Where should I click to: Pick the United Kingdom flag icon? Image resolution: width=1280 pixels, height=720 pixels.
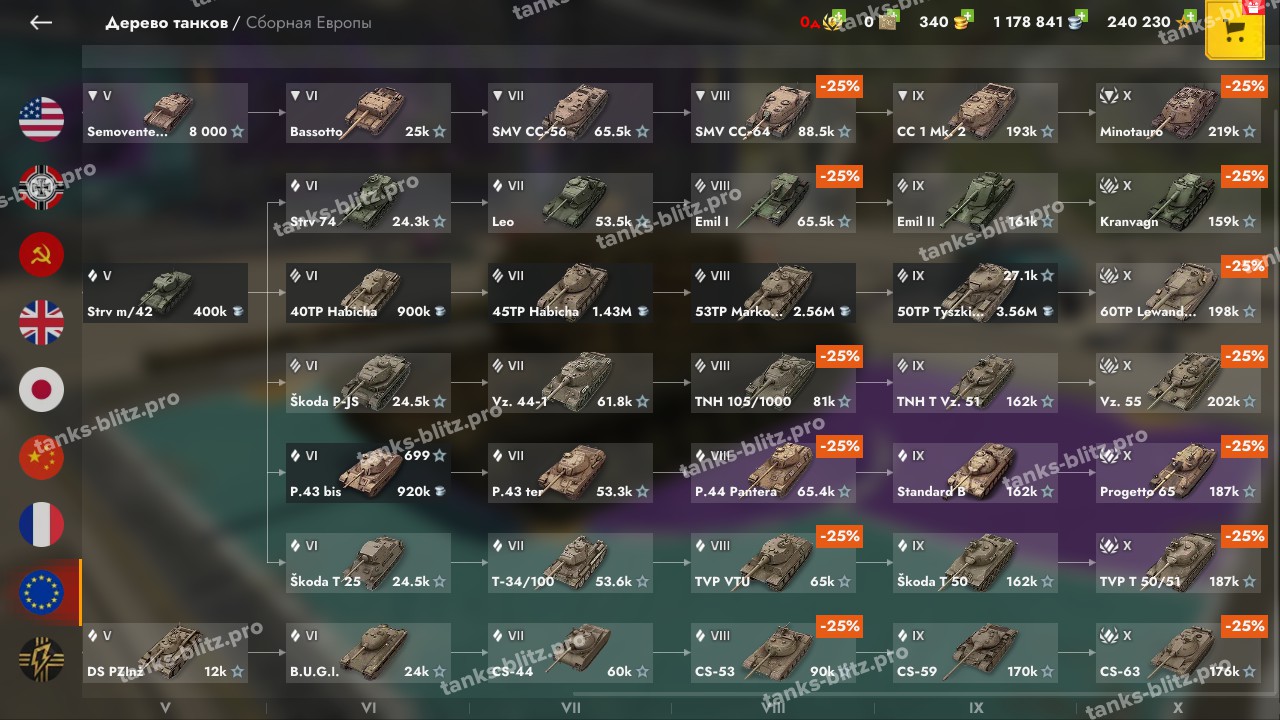click(x=41, y=322)
